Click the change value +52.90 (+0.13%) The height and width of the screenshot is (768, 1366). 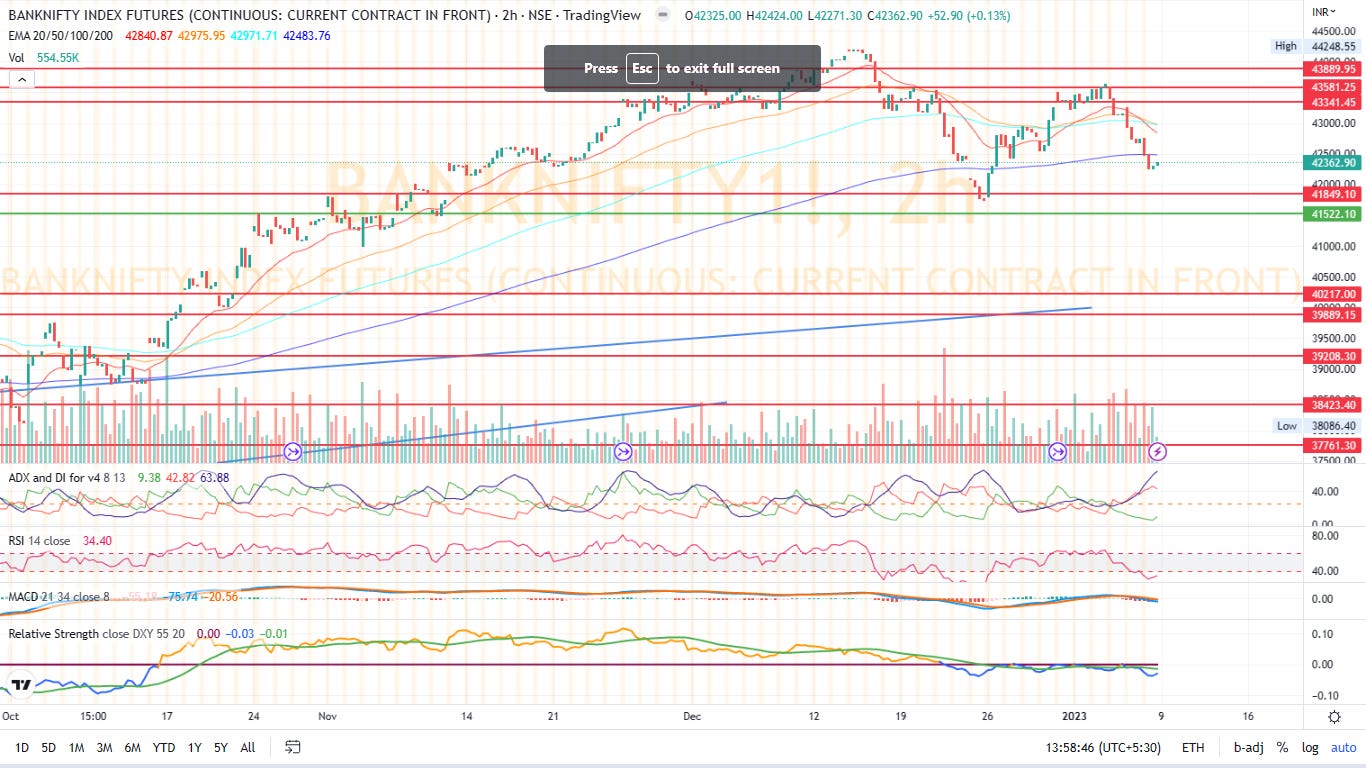(x=967, y=16)
